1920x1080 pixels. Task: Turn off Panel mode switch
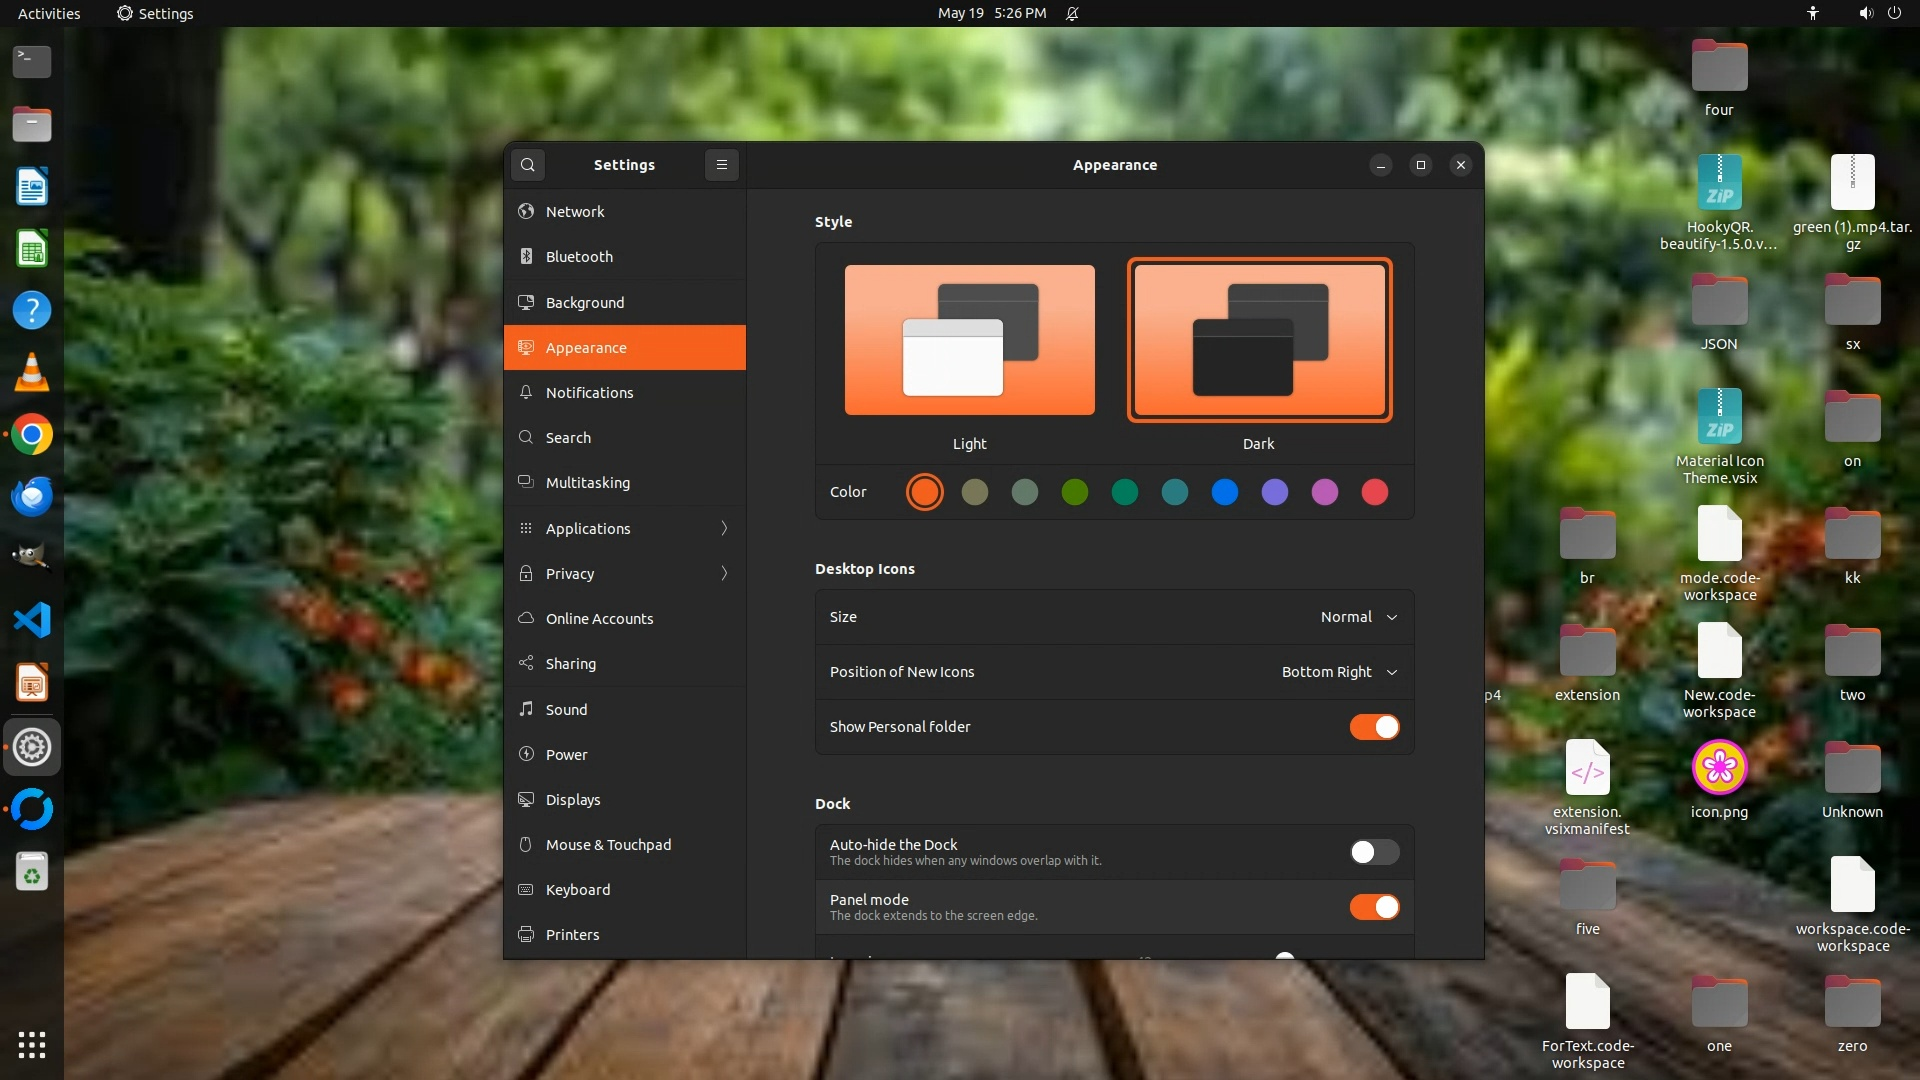[x=1374, y=907]
